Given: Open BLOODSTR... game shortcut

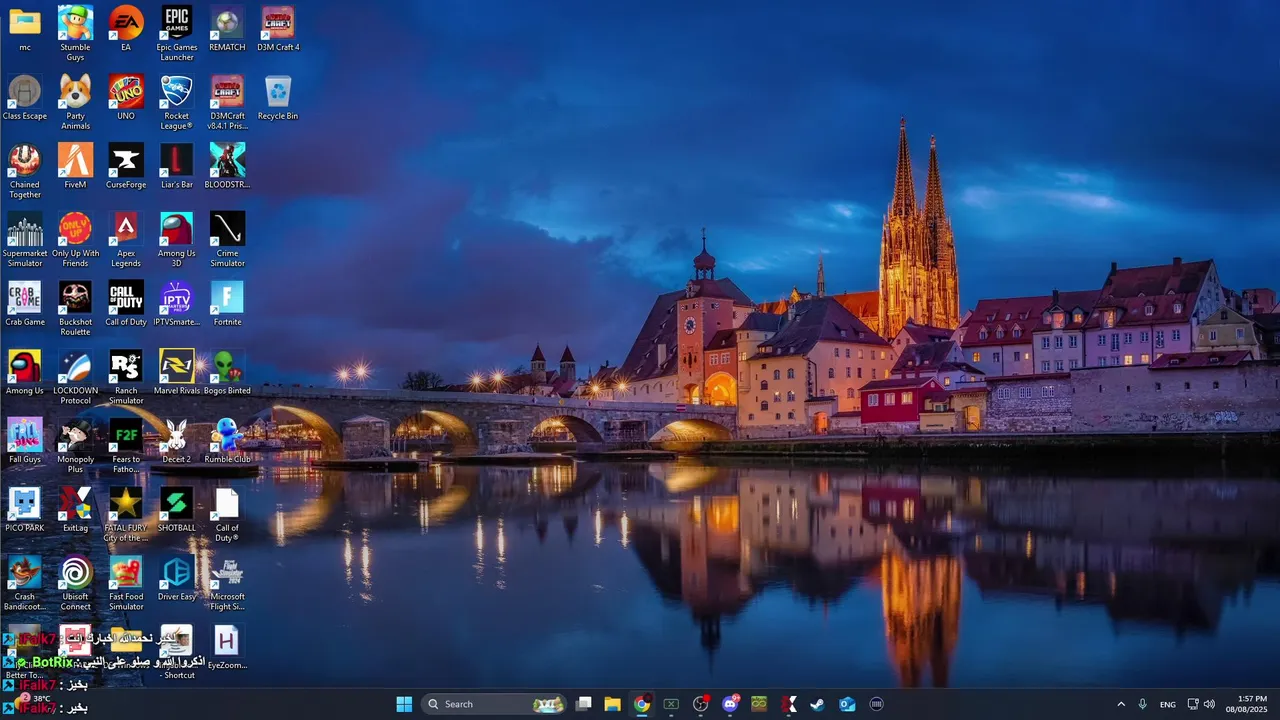Looking at the screenshot, I should pos(227,166).
